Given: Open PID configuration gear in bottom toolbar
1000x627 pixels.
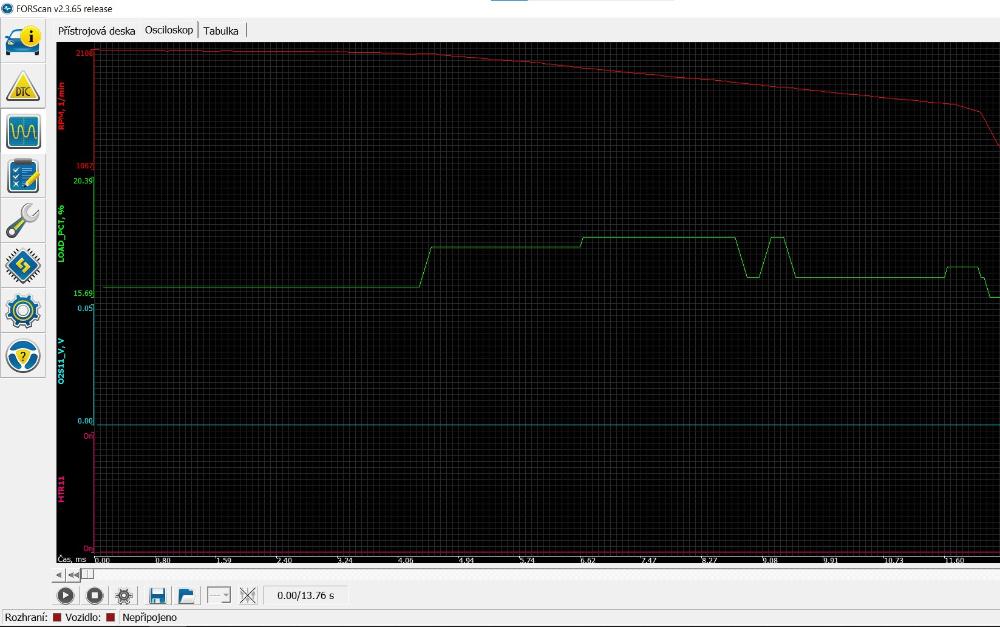Looking at the screenshot, I should point(124,596).
